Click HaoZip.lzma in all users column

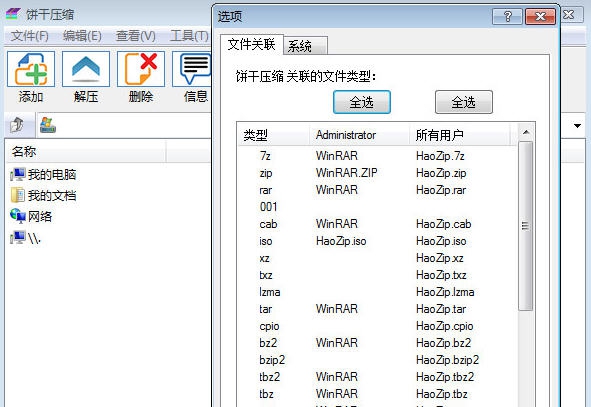click(445, 292)
